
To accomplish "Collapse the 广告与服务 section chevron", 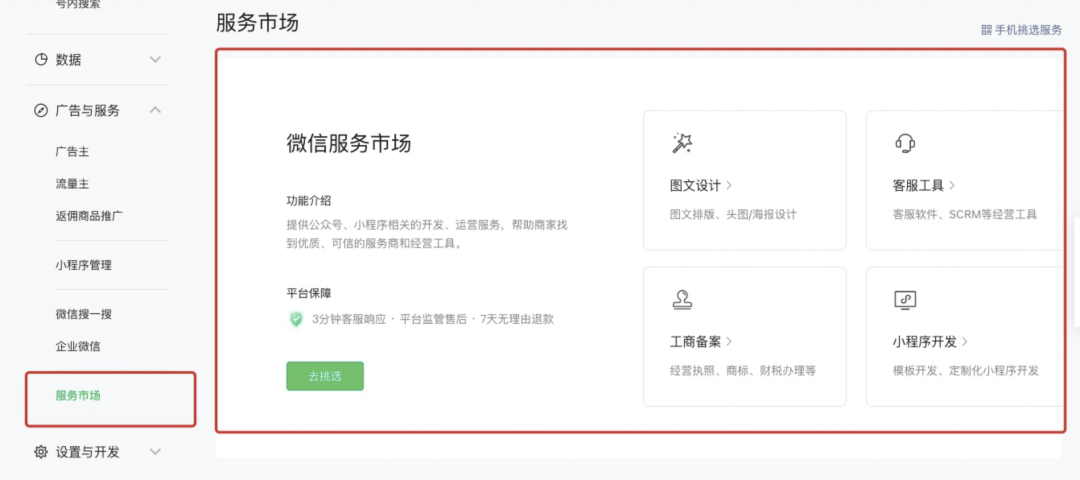I will pyautogui.click(x=156, y=109).
